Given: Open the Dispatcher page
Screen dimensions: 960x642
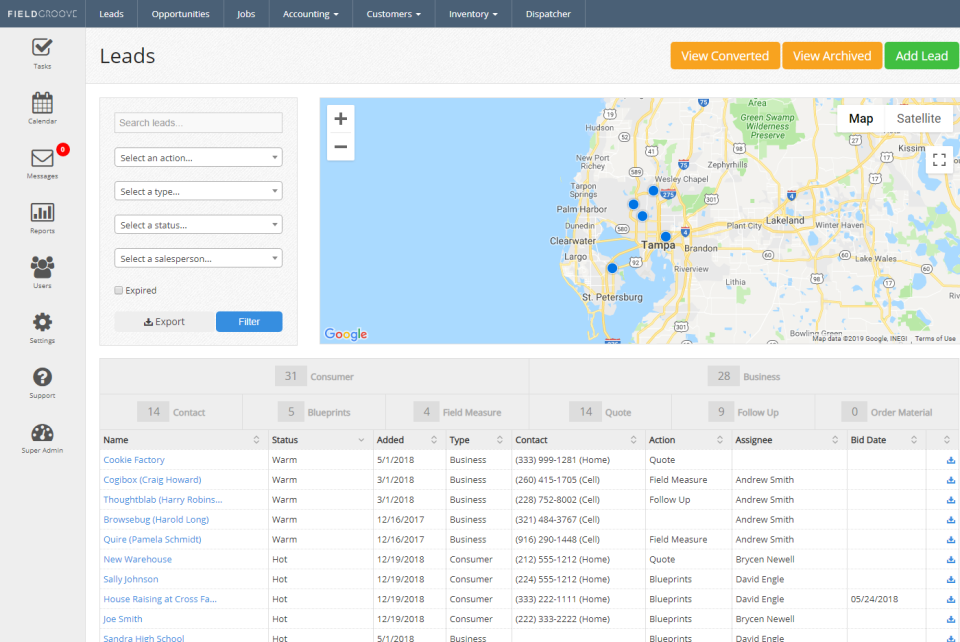Looking at the screenshot, I should click(x=548, y=13).
